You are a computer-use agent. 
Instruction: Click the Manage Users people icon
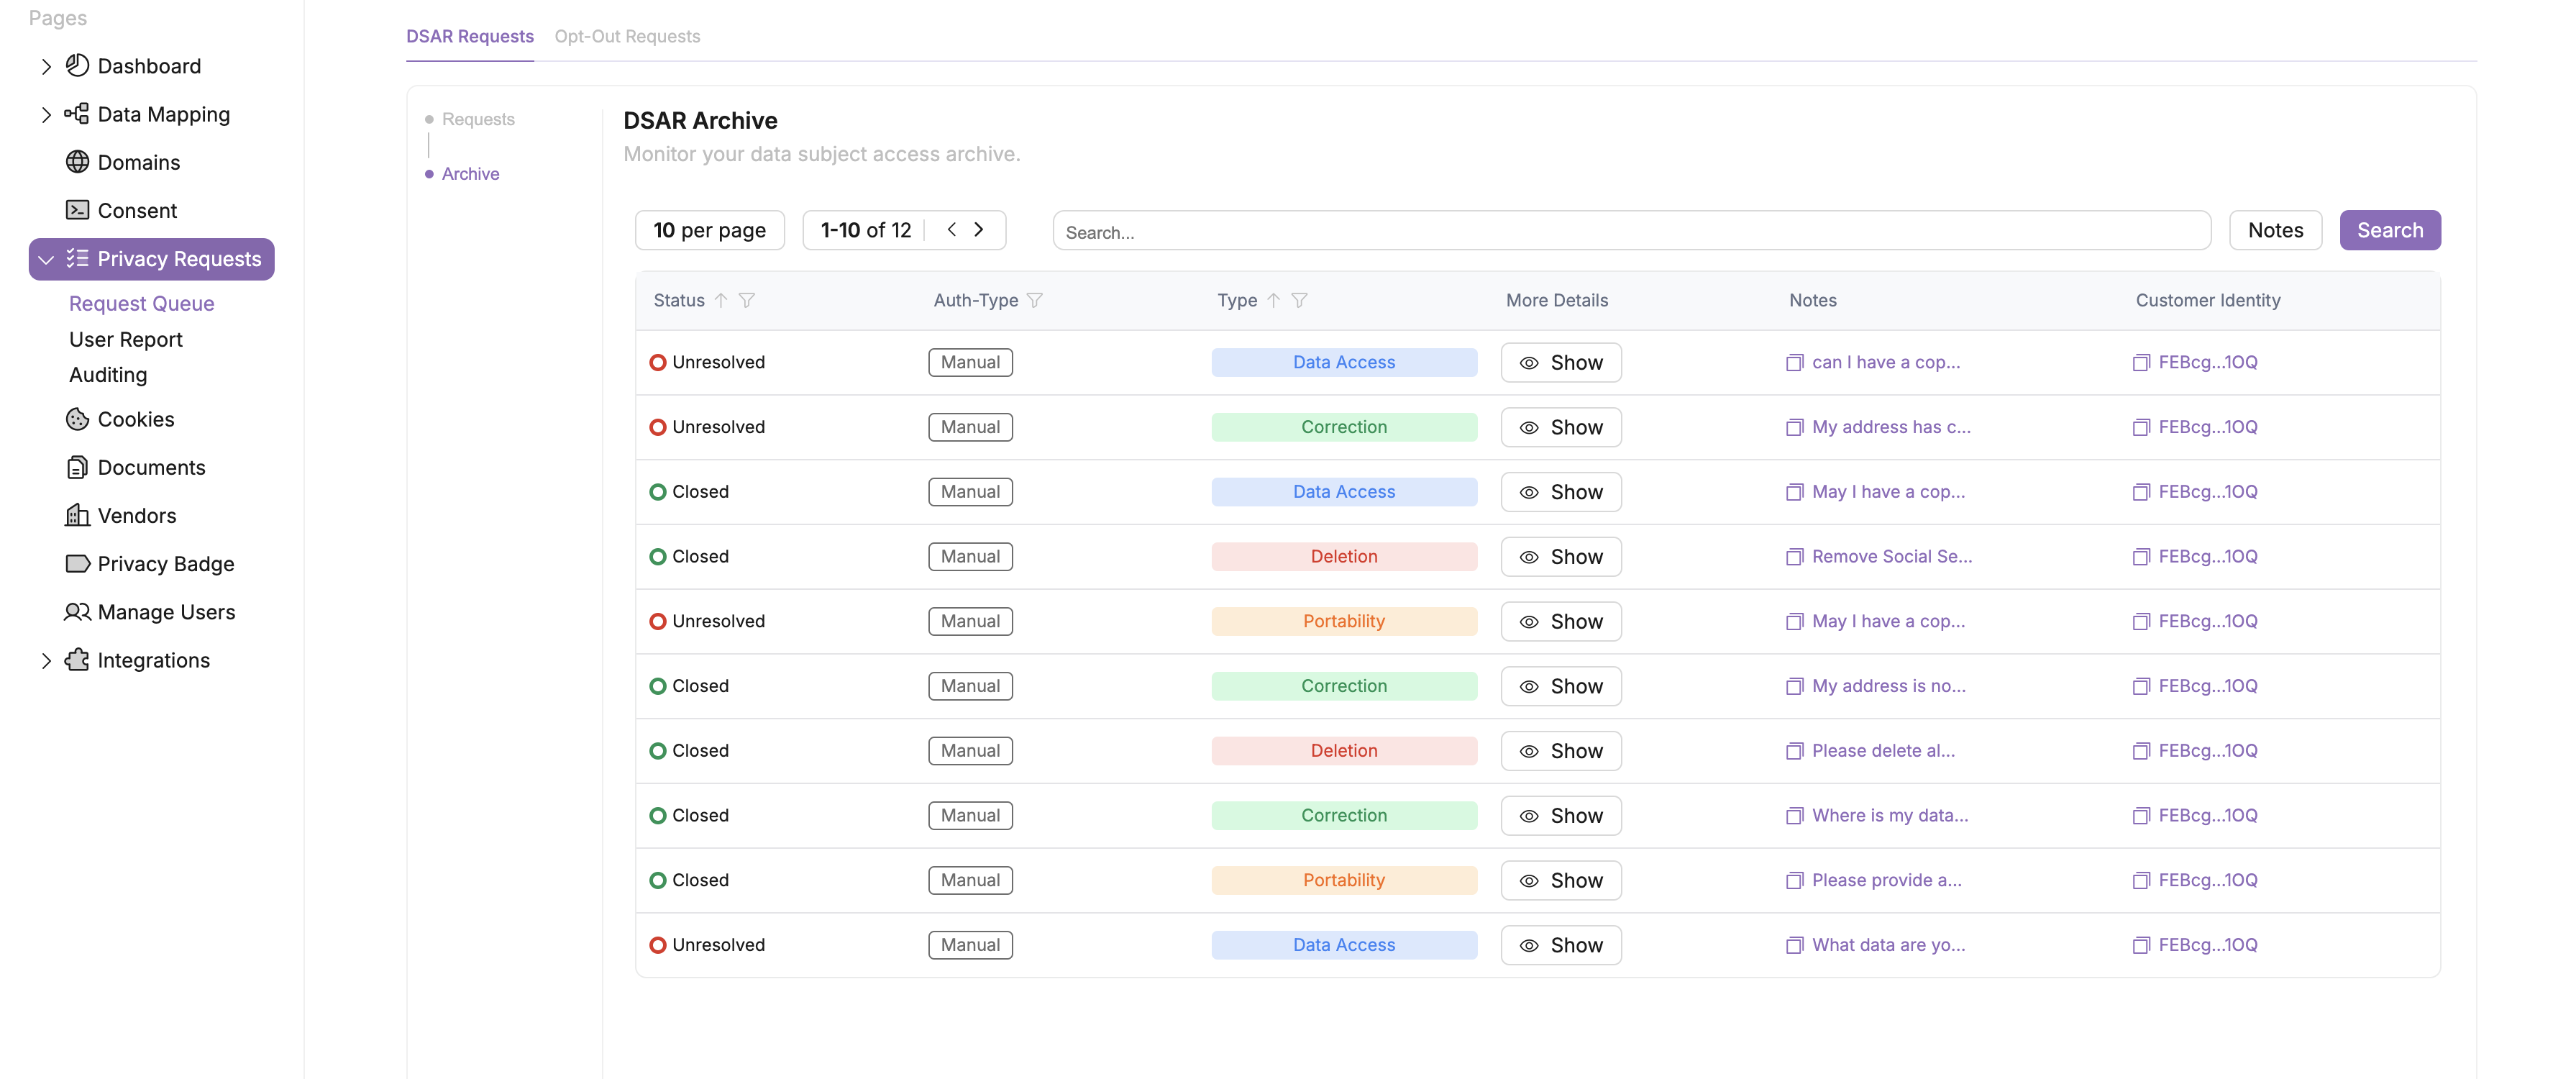(x=77, y=611)
